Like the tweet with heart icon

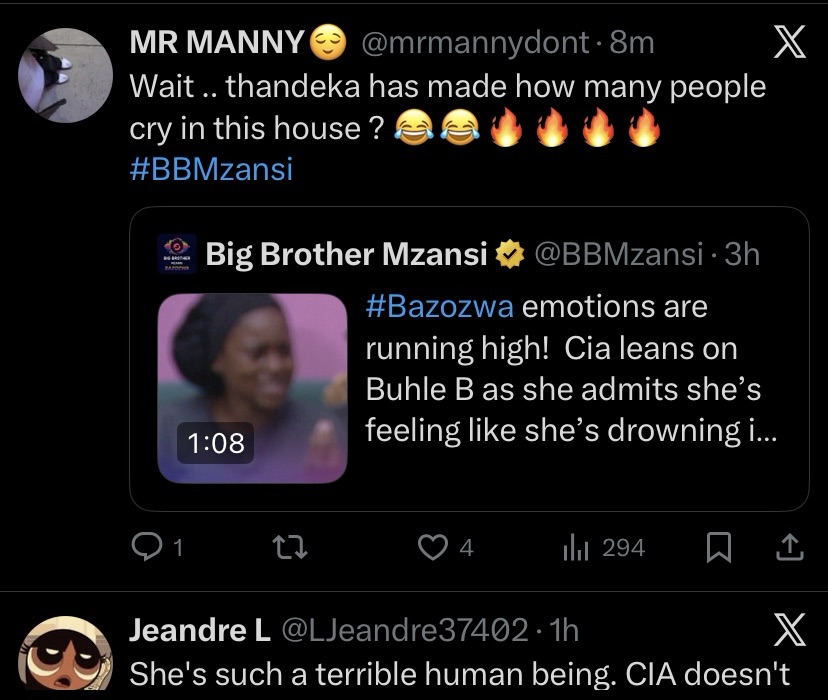click(432, 547)
